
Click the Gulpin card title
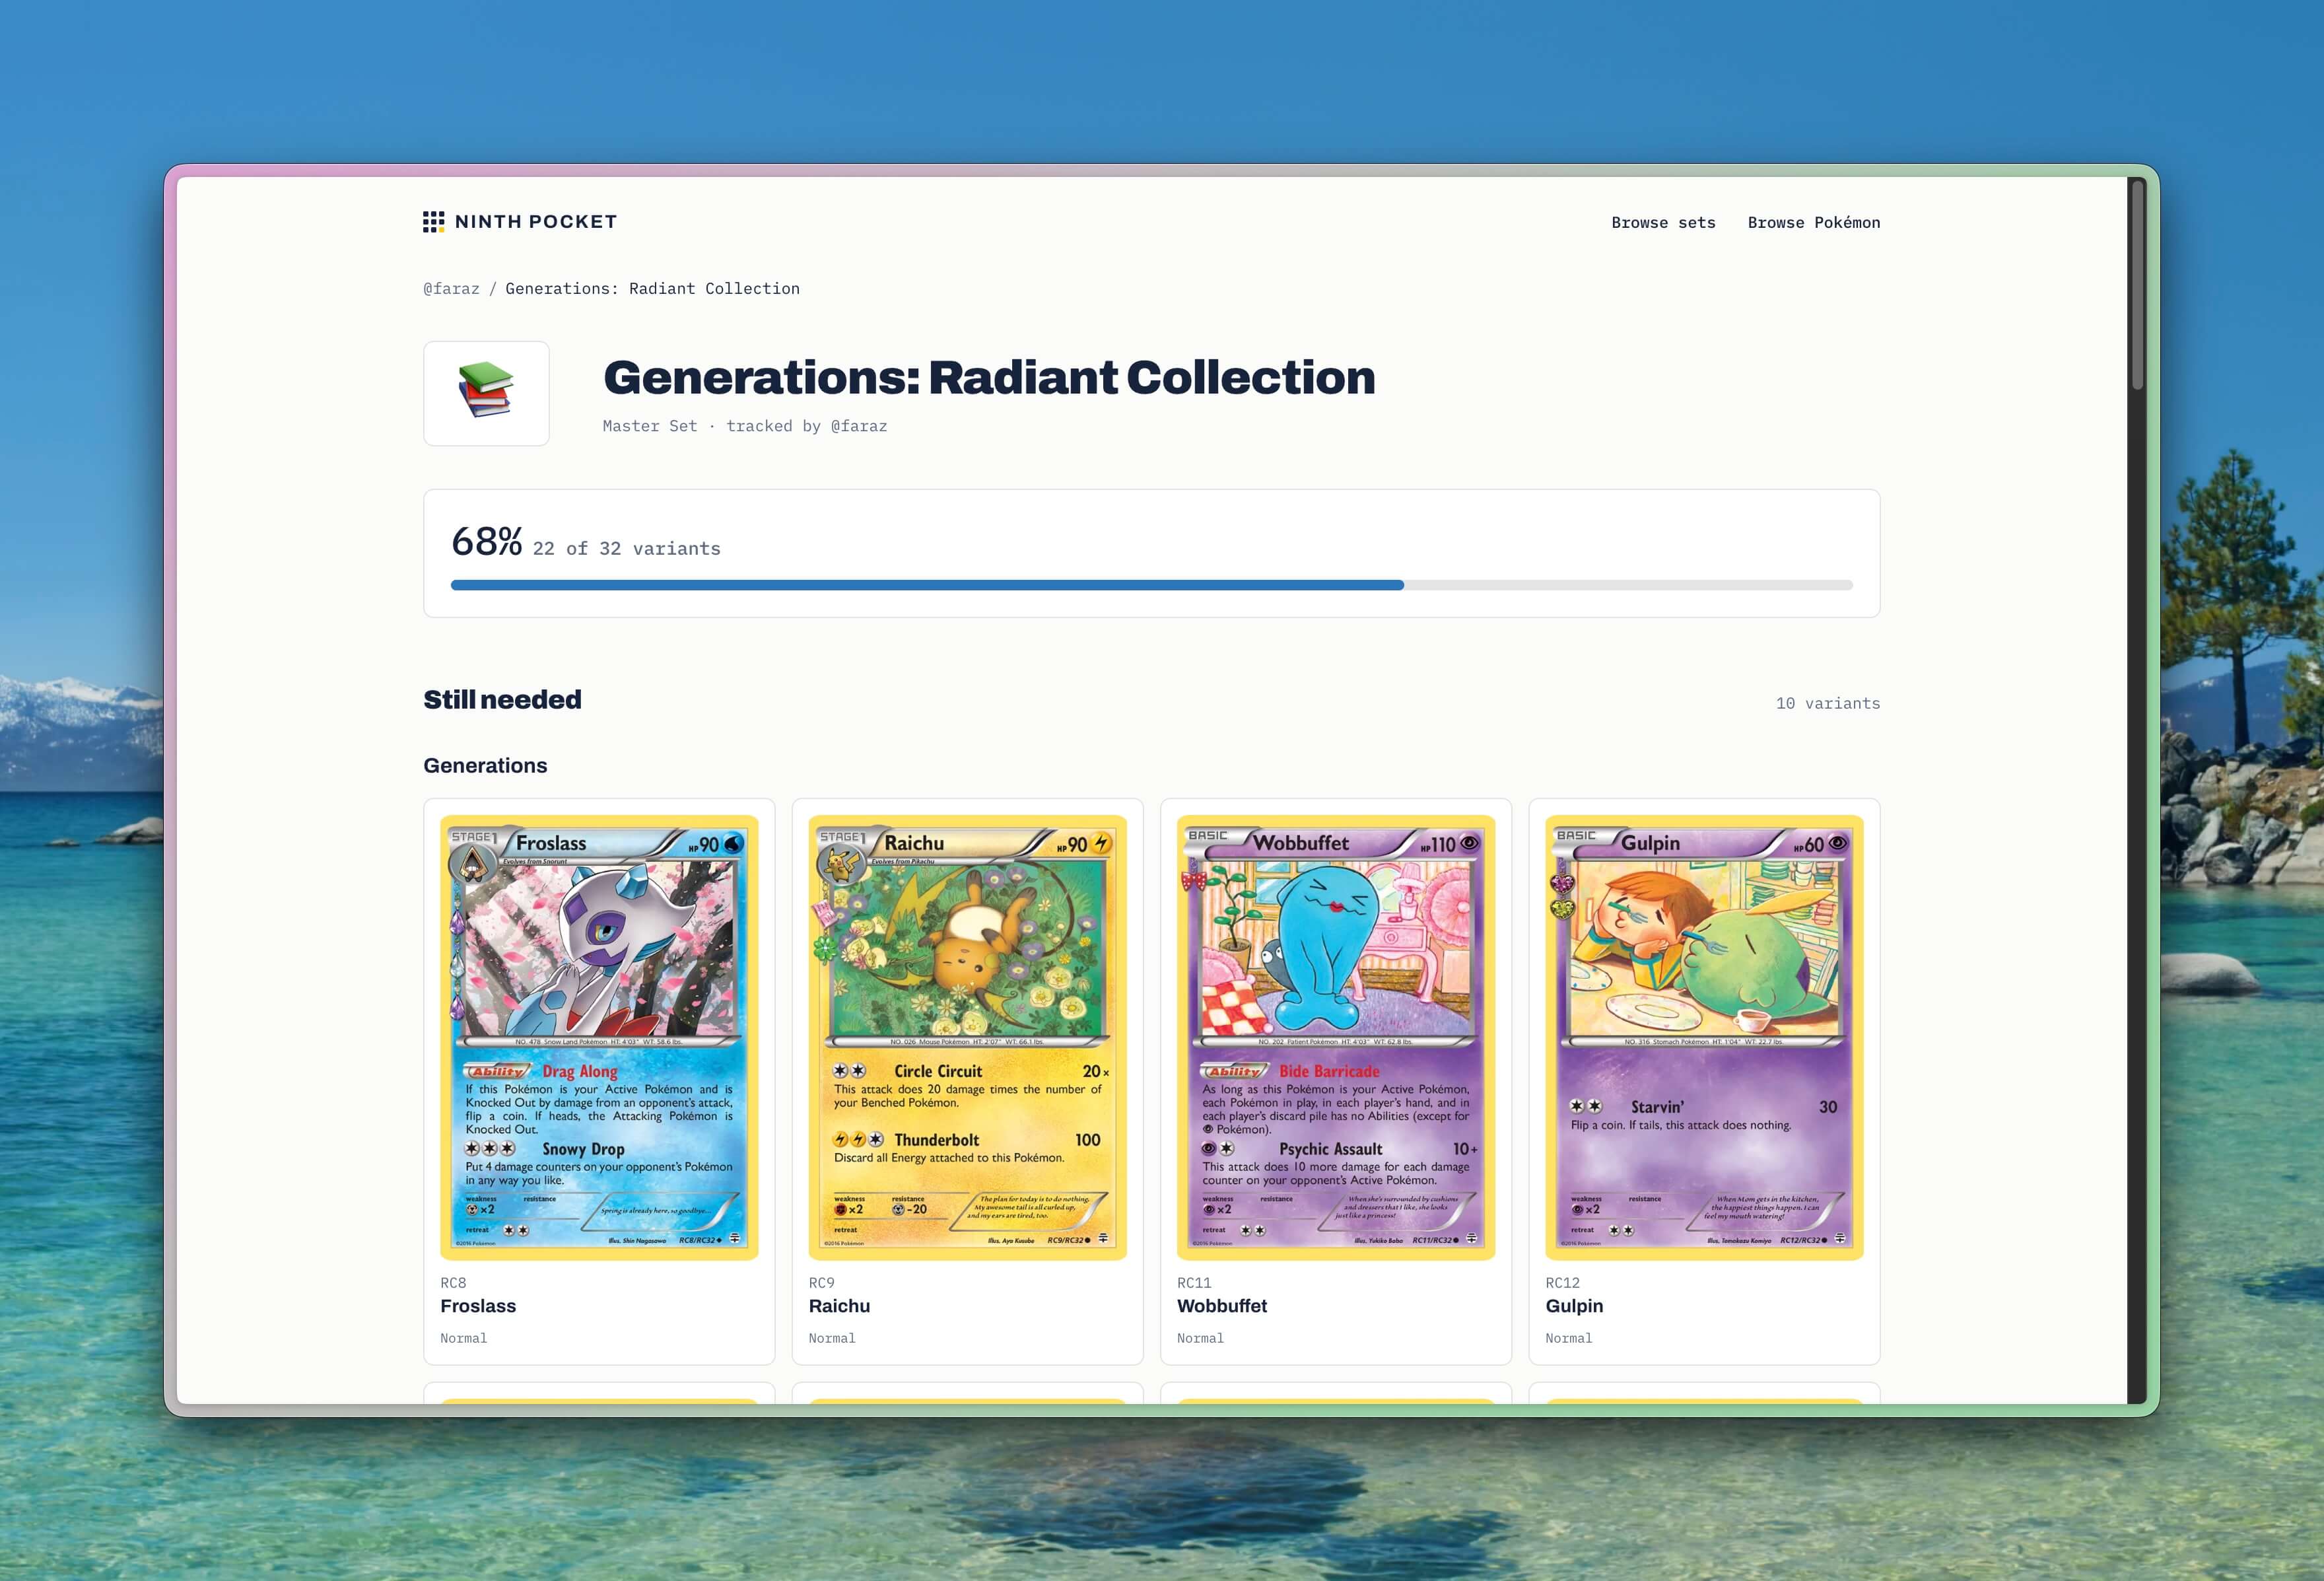[x=1574, y=1306]
